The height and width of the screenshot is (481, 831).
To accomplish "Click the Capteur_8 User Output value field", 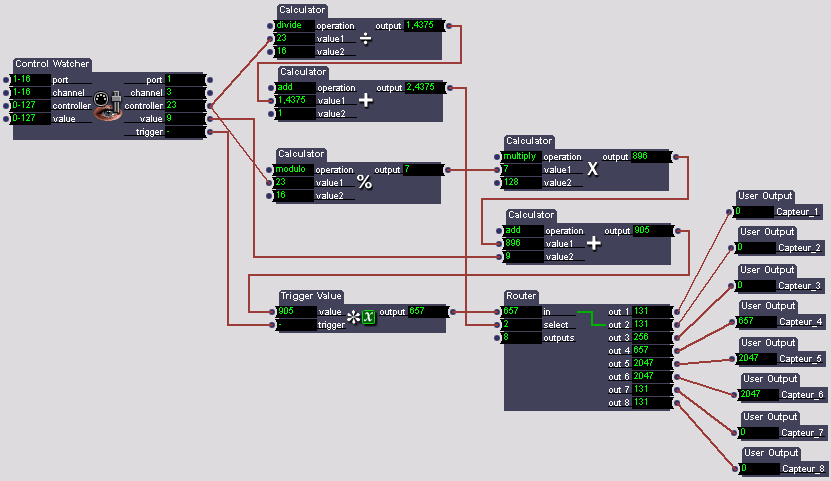I will point(758,468).
